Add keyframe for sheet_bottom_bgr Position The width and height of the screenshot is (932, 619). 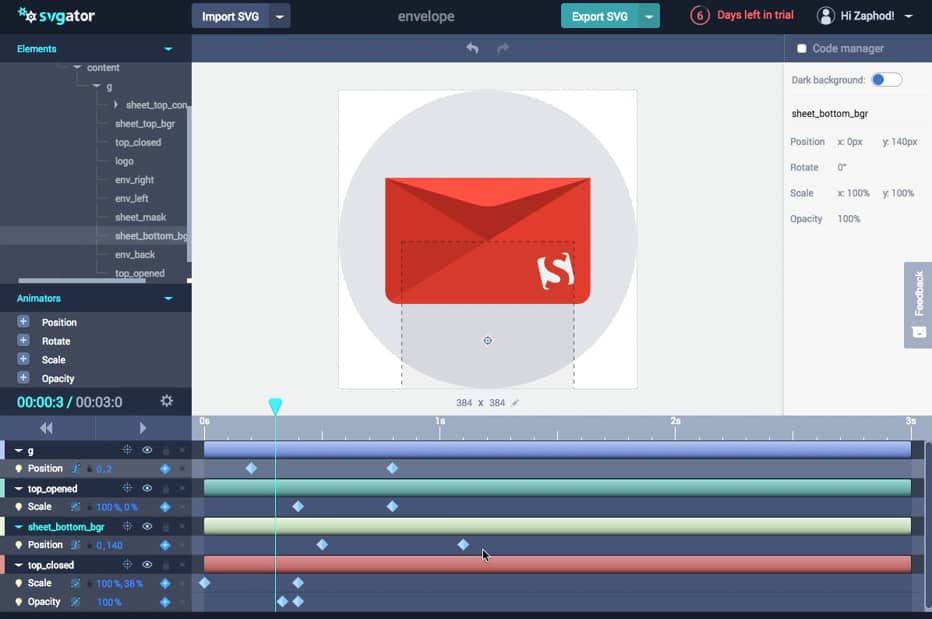click(165, 545)
